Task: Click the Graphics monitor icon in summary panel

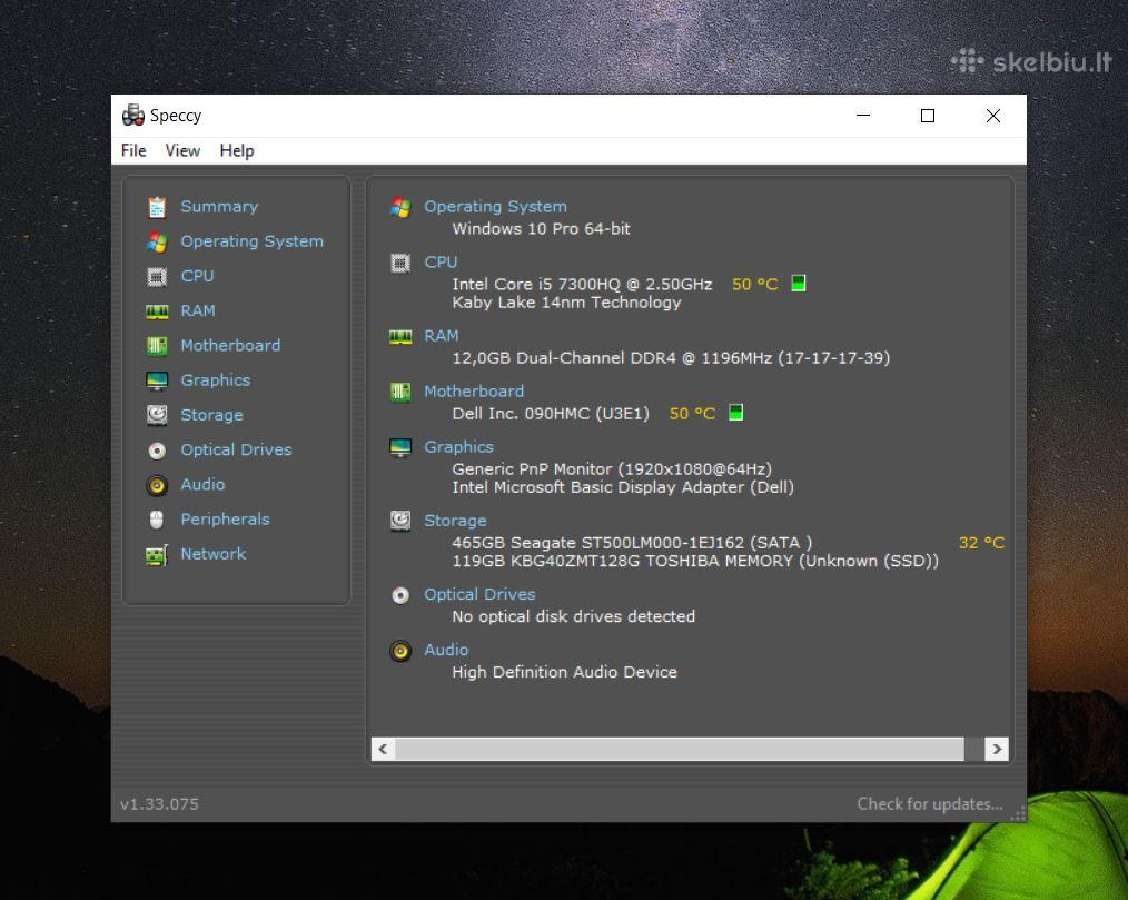Action: tap(400, 447)
